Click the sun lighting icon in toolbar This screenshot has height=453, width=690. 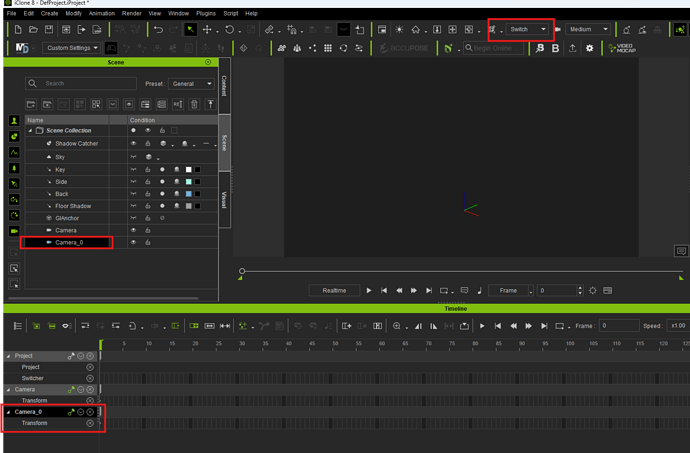point(399,29)
